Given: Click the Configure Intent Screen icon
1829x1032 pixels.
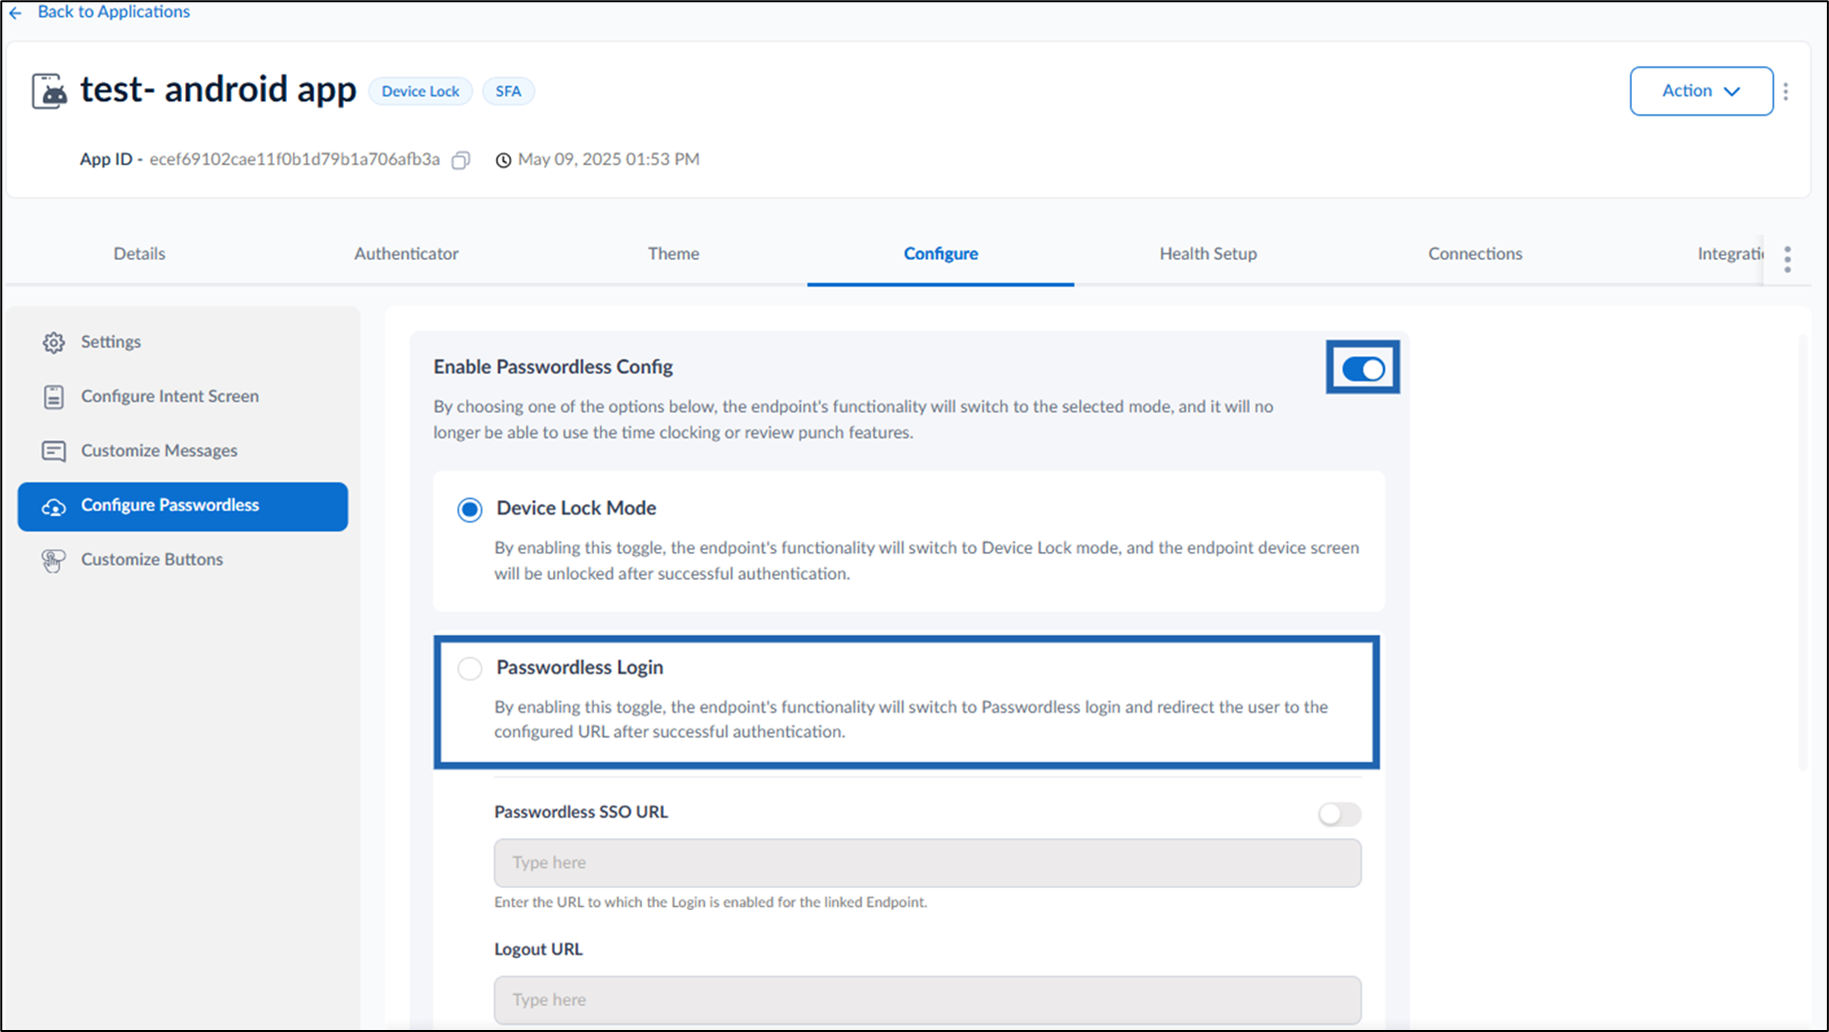Looking at the screenshot, I should pos(54,397).
